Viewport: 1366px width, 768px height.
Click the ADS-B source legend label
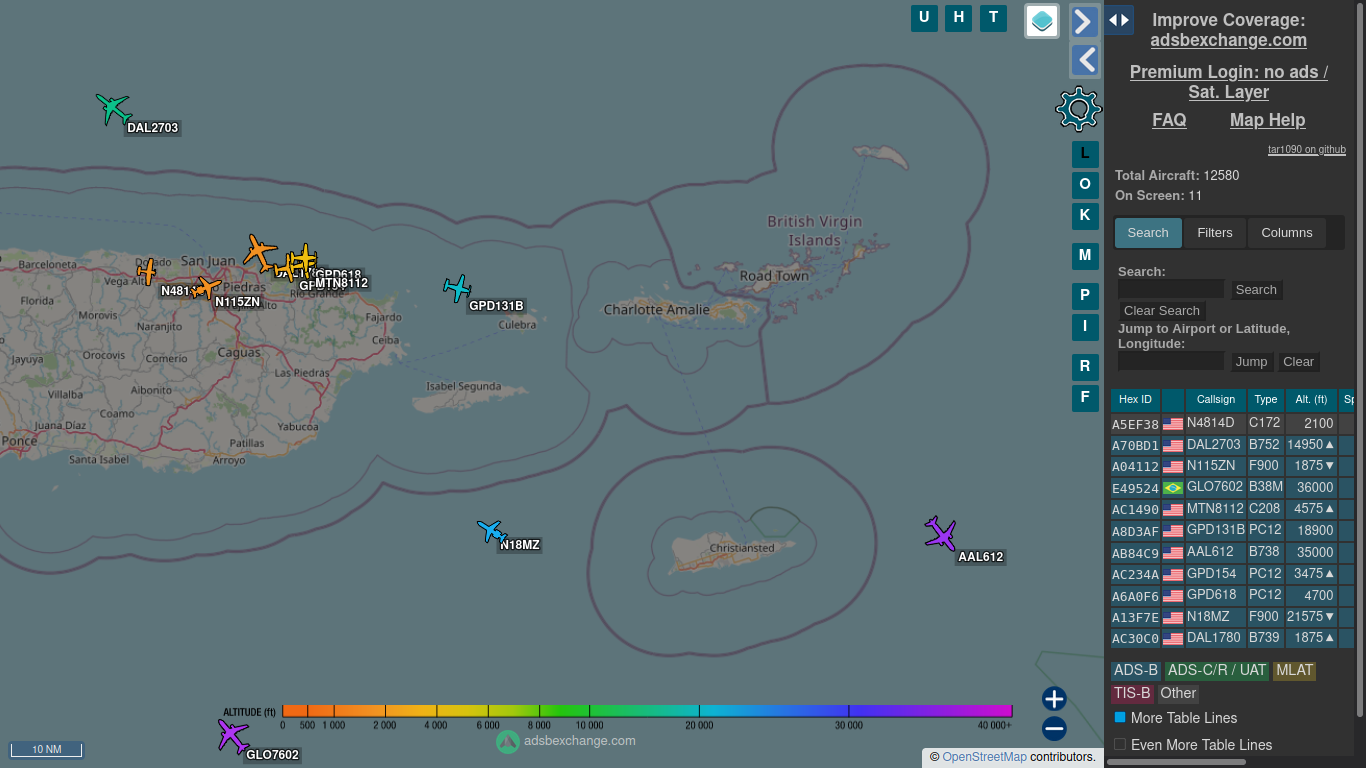pyautogui.click(x=1136, y=670)
